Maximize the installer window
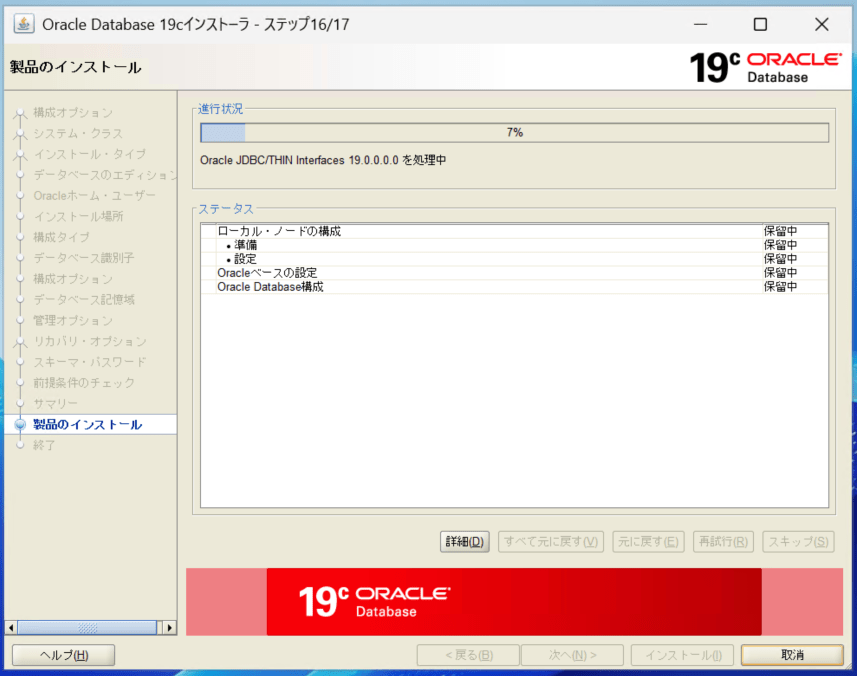The width and height of the screenshot is (857, 676). (x=760, y=24)
